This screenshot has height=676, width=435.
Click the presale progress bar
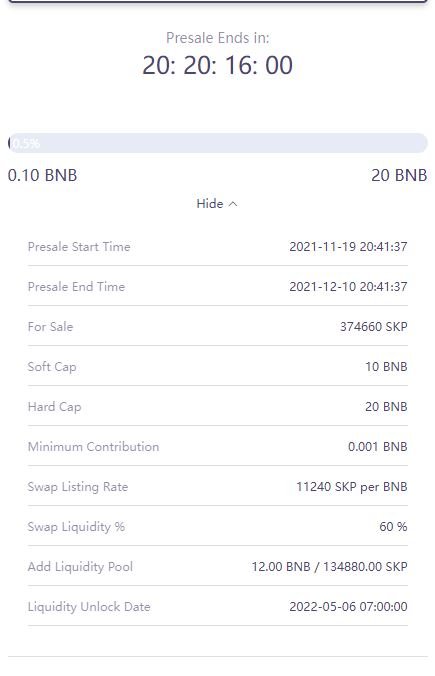[218, 143]
